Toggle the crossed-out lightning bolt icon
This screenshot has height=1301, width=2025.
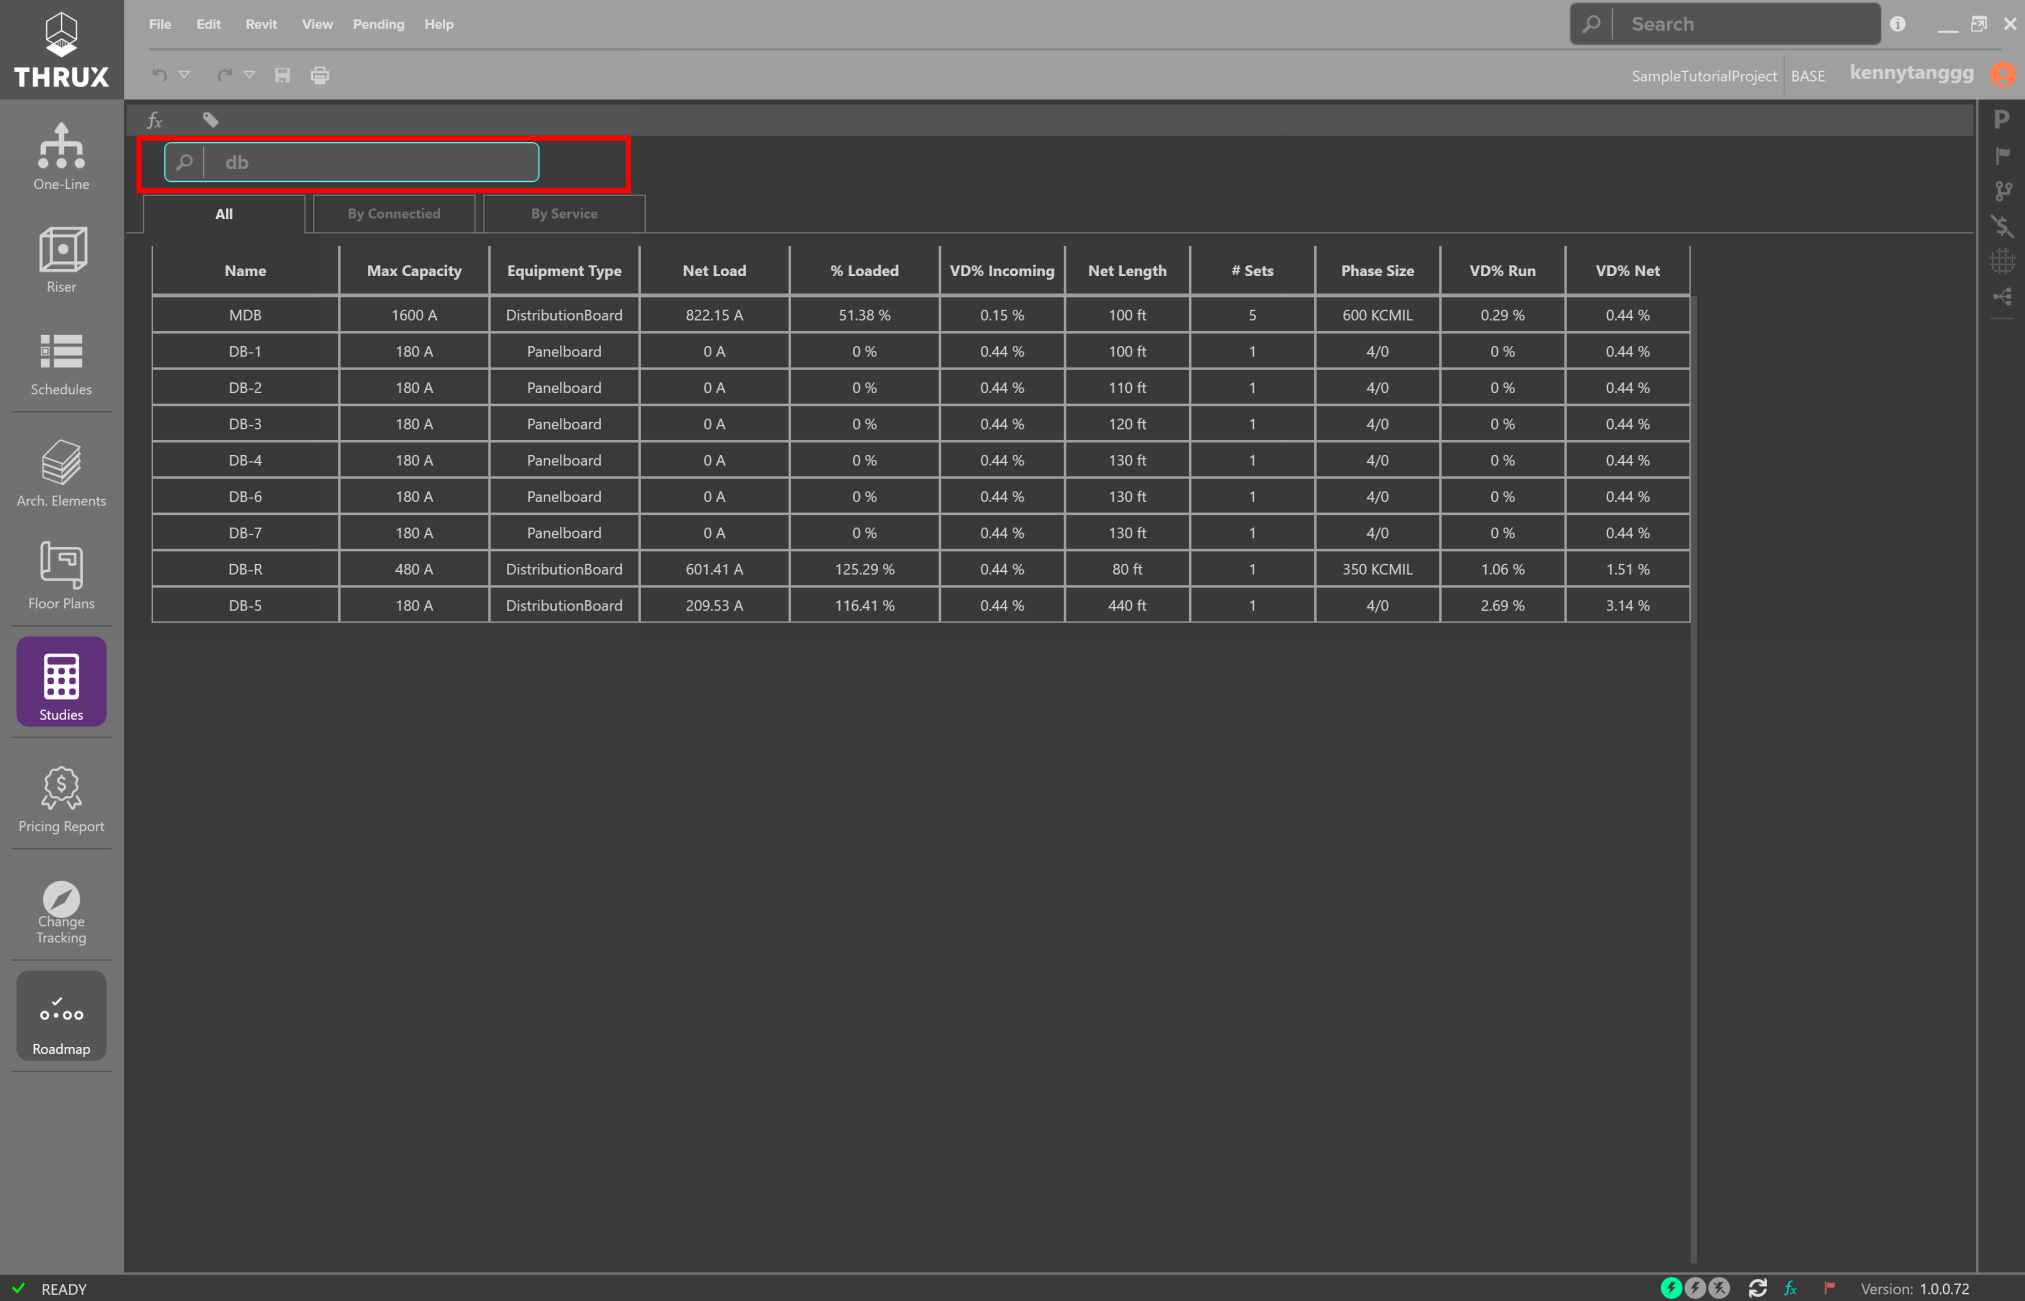[x=1719, y=1288]
